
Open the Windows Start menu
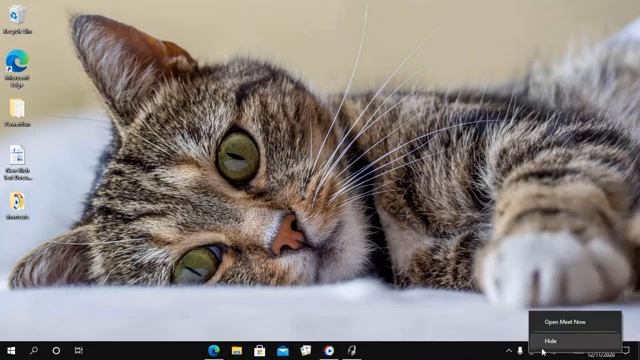[11, 351]
